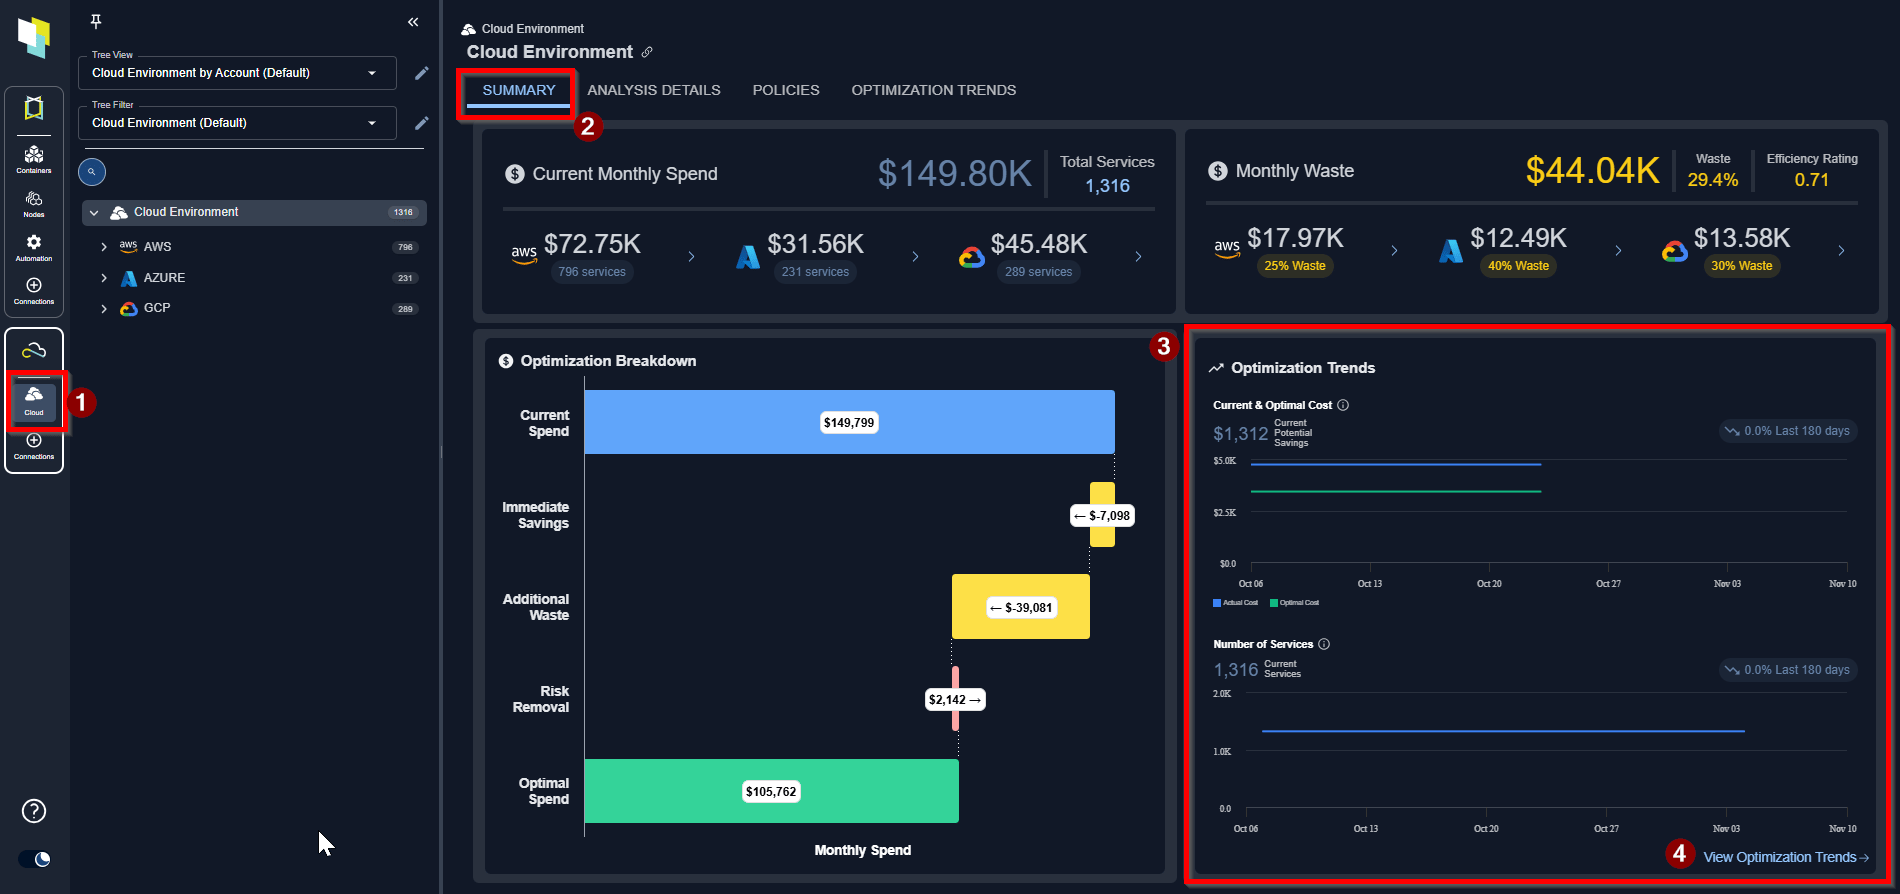Screen dimensions: 1900x894
Task: Click info icon beside Number of Services
Action: (1324, 644)
